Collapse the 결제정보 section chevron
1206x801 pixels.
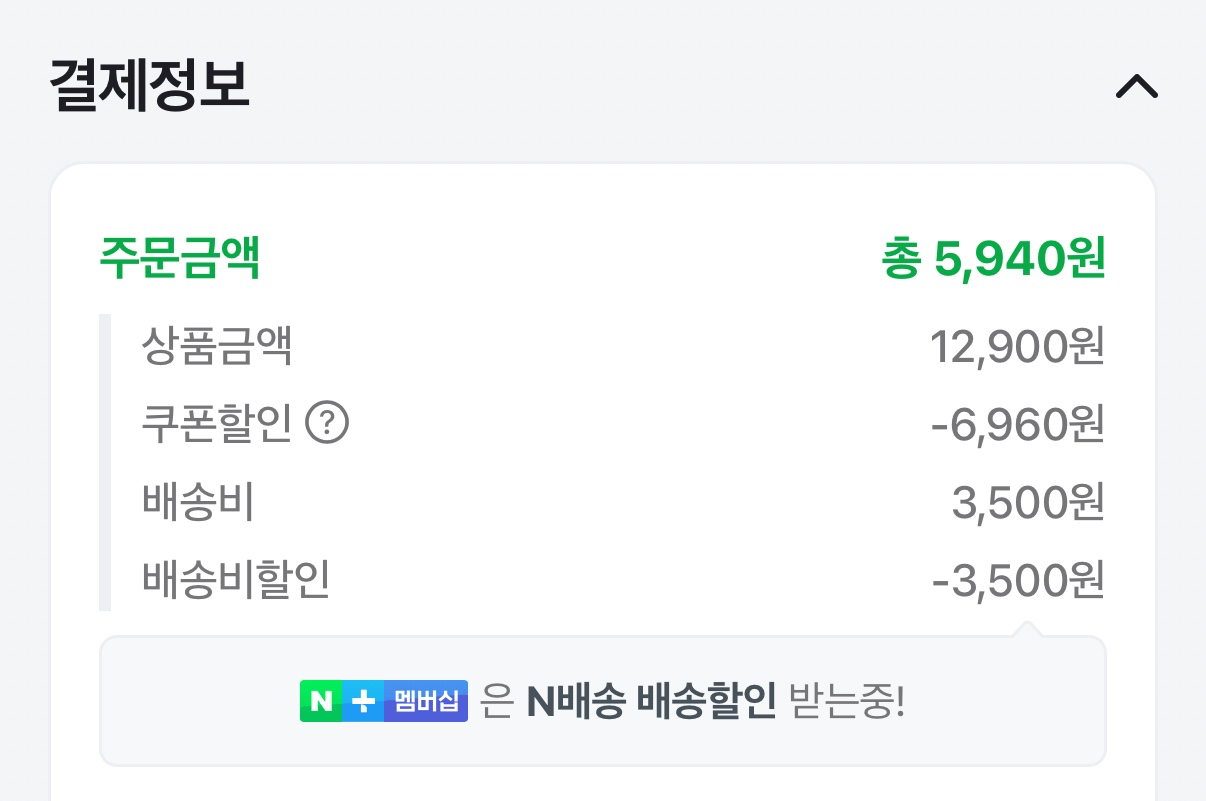pos(1136,88)
